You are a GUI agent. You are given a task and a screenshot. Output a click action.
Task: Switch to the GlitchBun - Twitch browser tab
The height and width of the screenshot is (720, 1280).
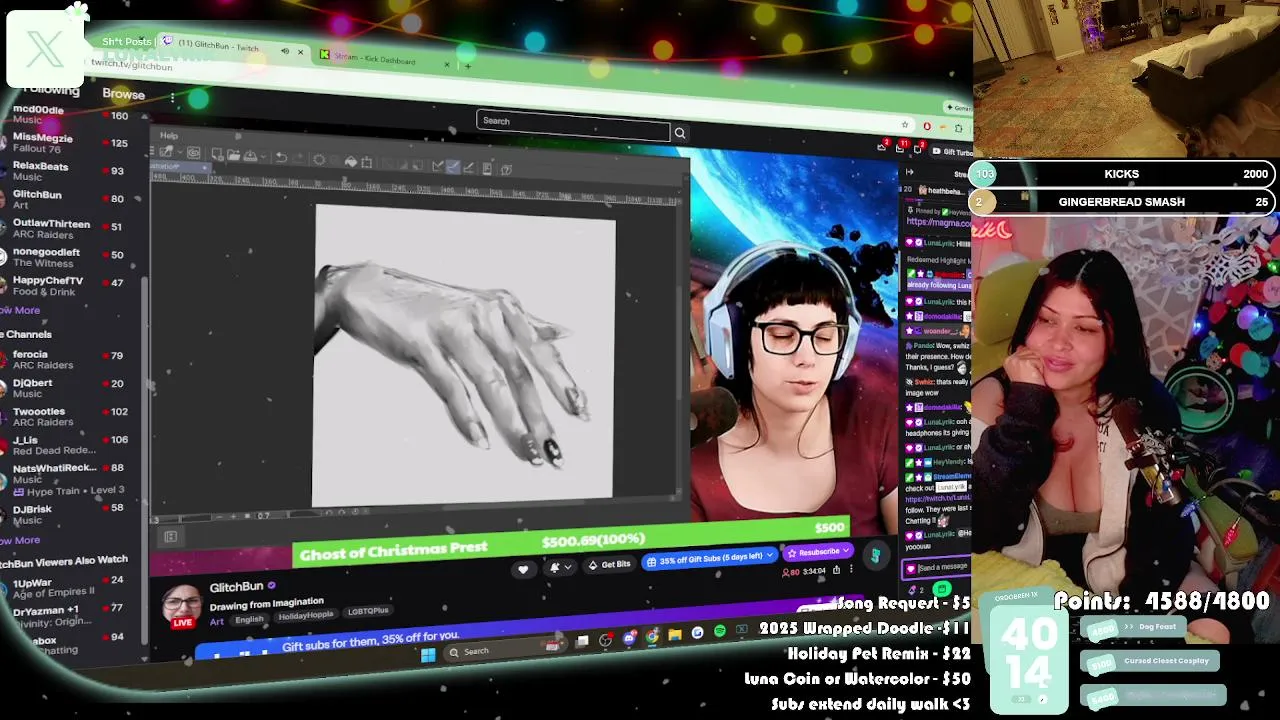tap(232, 46)
